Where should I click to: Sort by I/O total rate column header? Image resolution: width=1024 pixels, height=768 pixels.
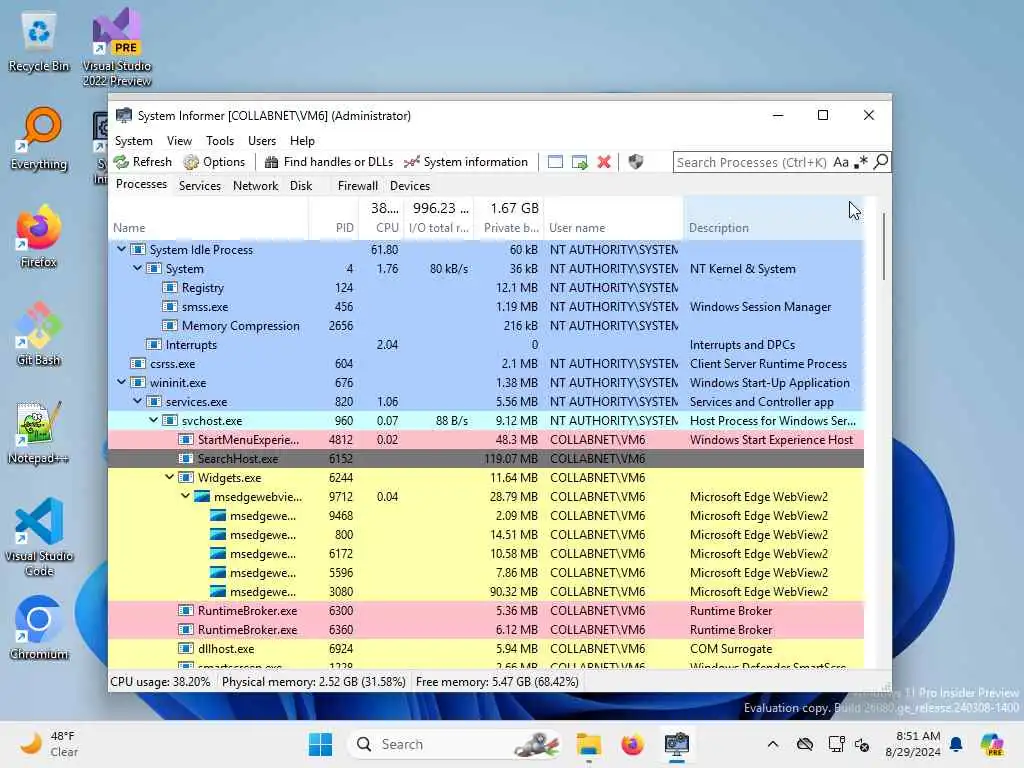[x=439, y=219]
